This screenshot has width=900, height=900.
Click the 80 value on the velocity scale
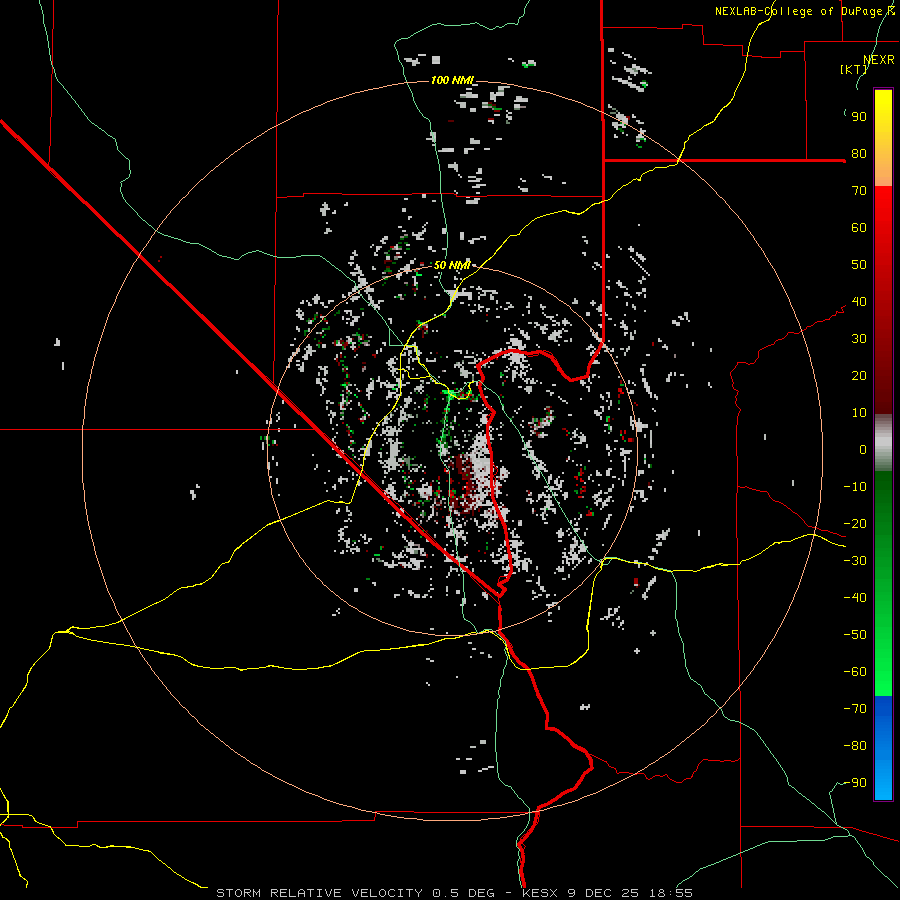(859, 154)
